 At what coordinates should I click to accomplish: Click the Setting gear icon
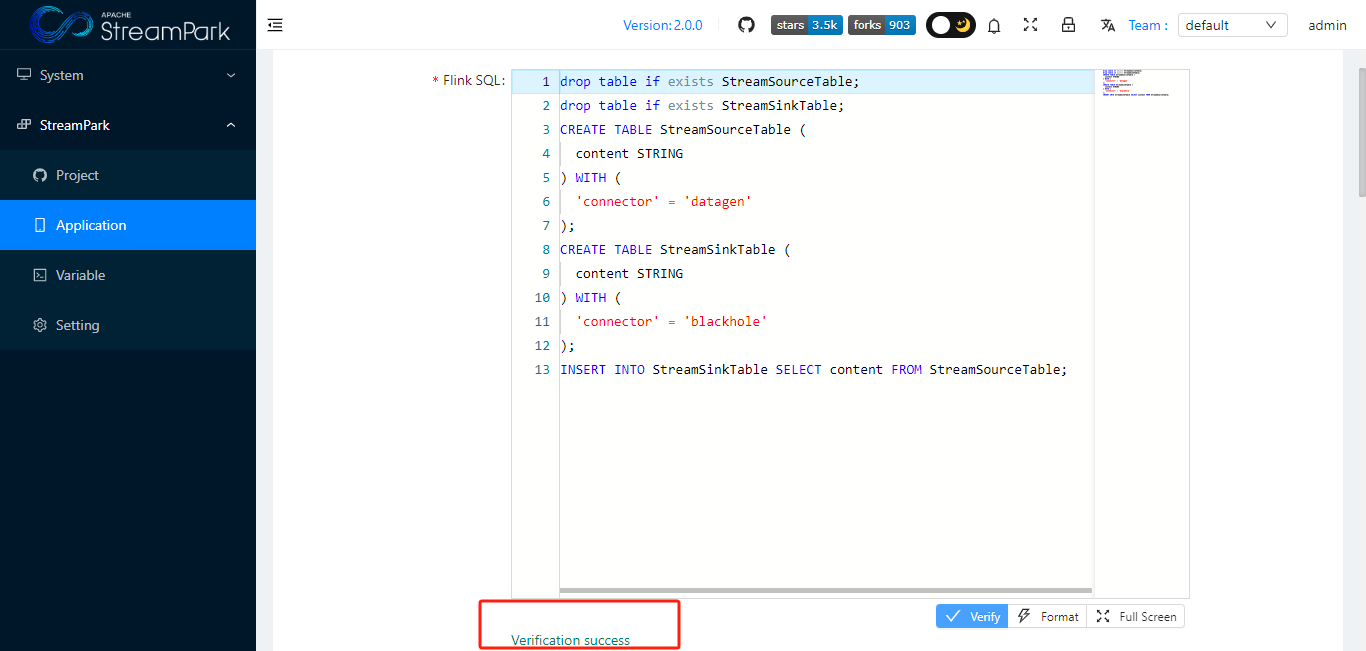tap(40, 325)
